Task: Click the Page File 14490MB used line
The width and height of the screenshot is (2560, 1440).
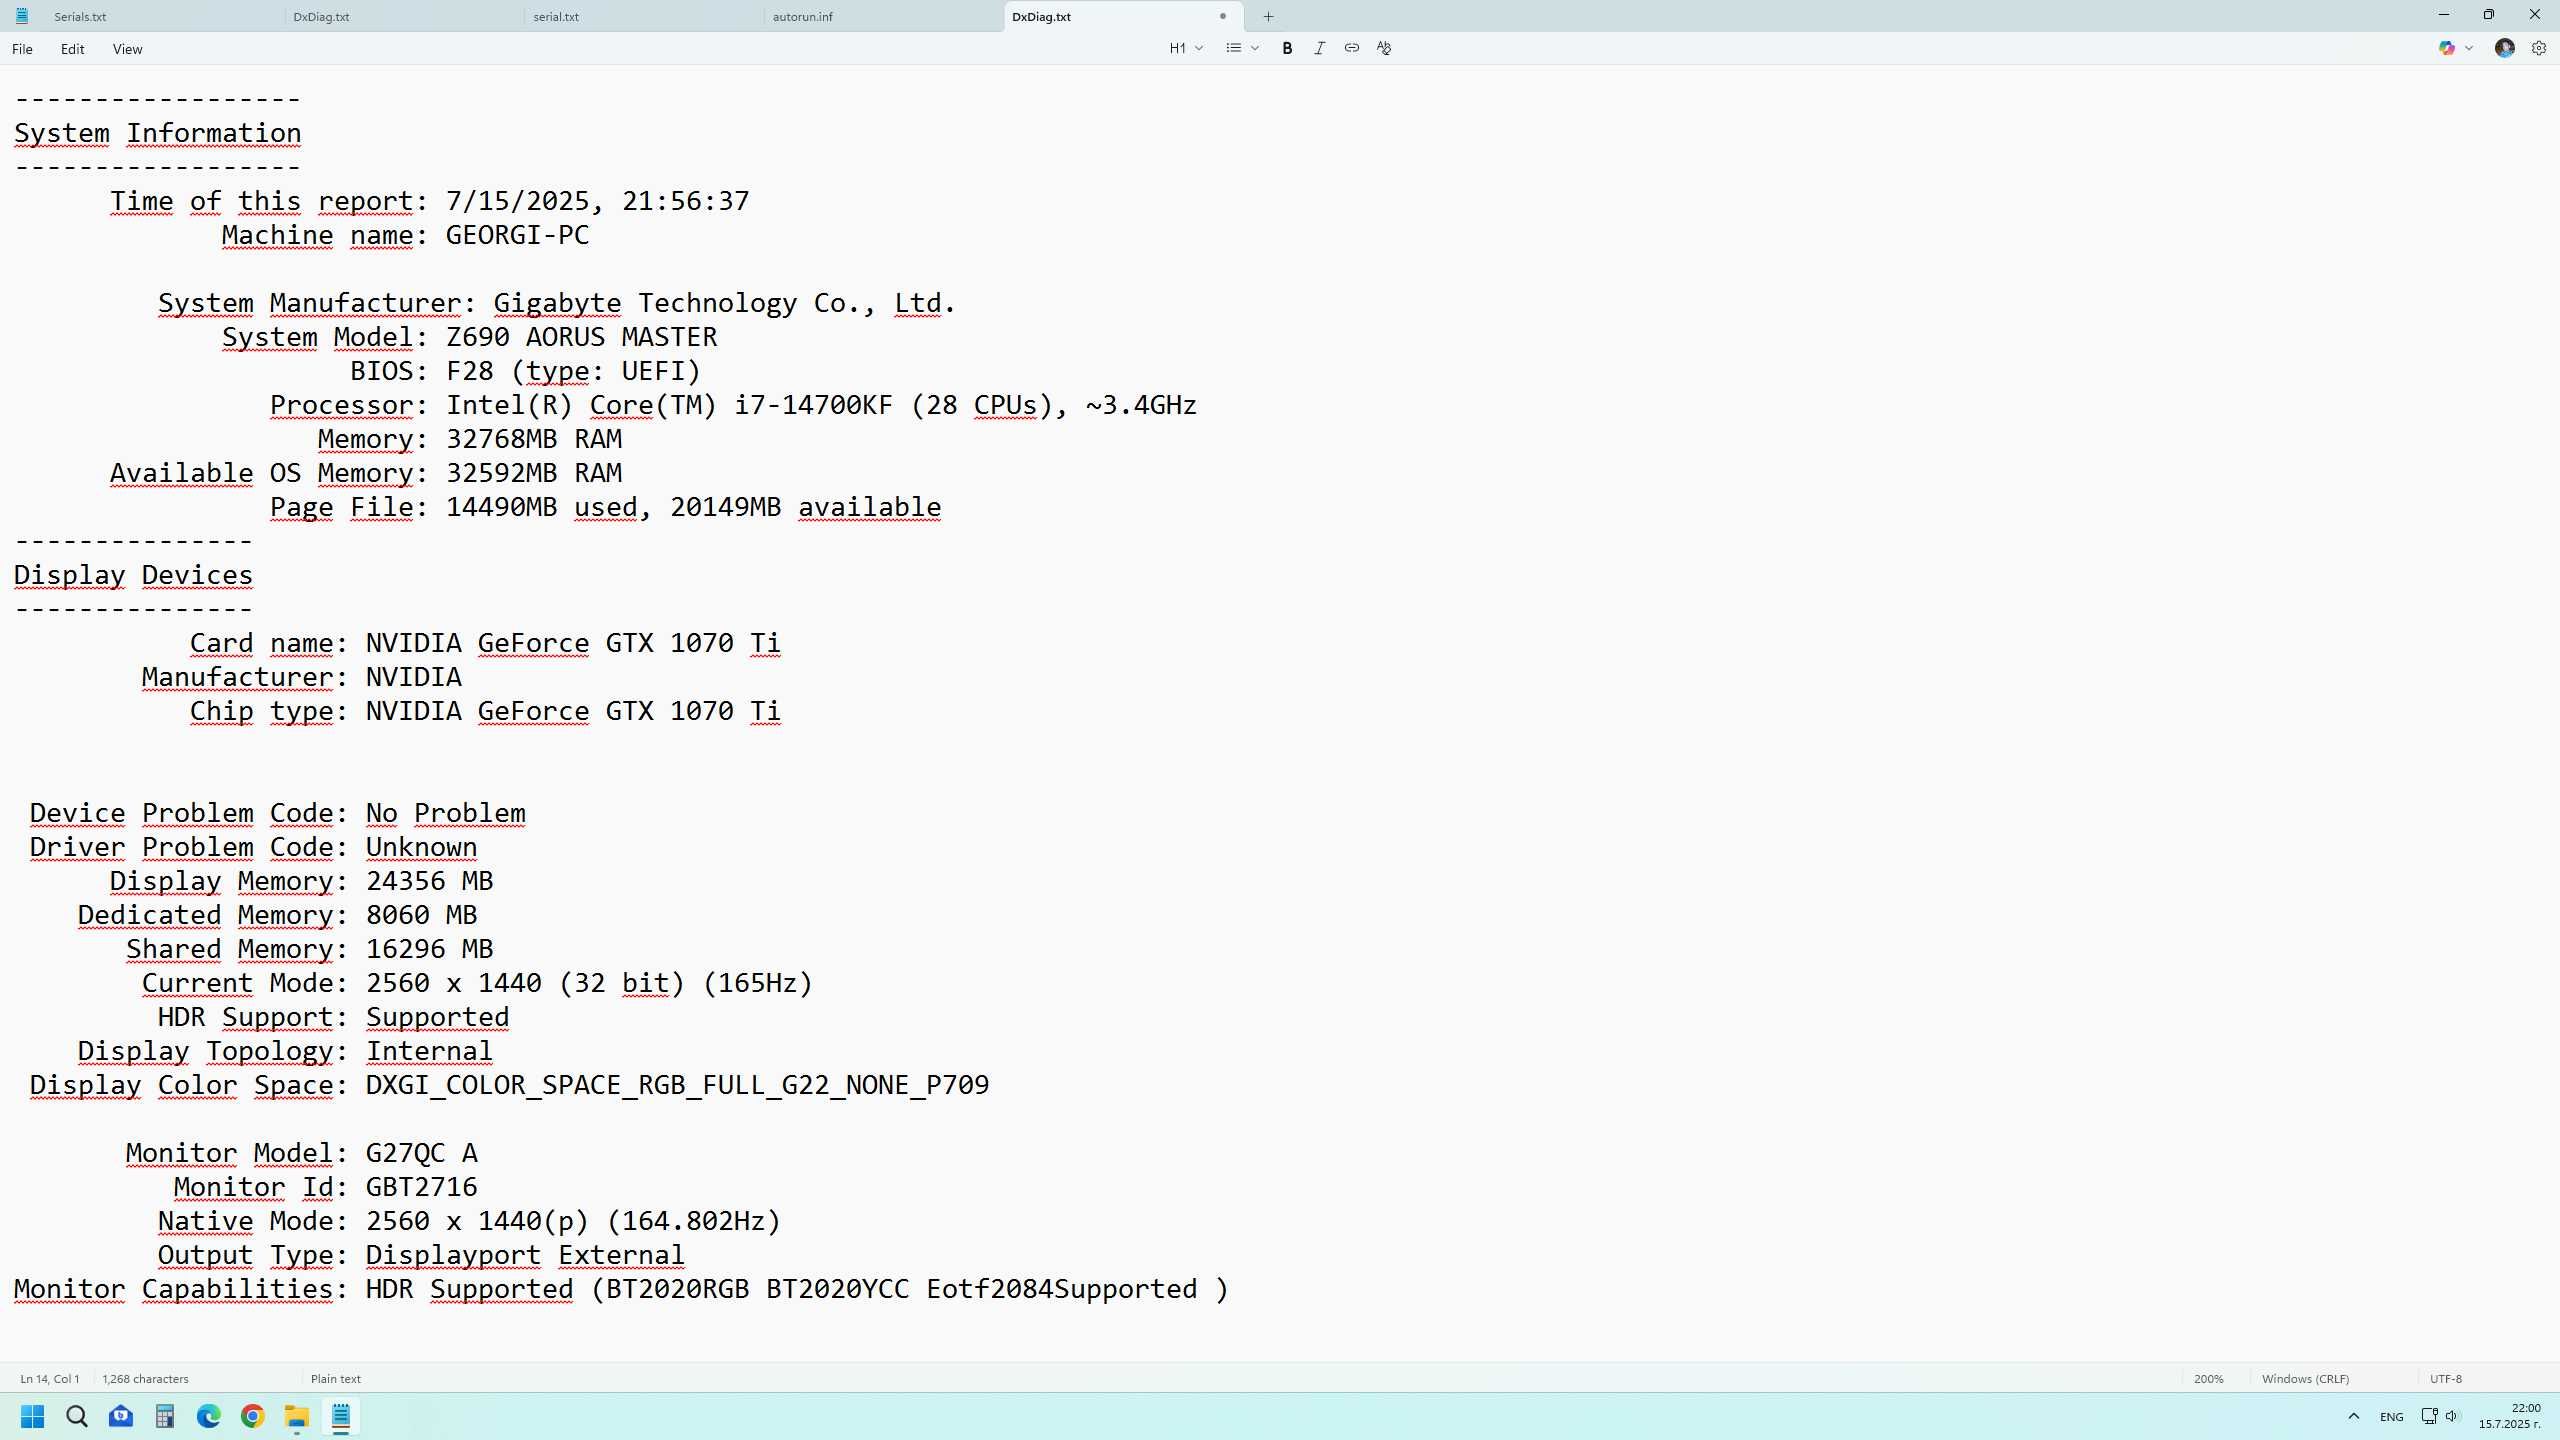Action: click(x=605, y=507)
